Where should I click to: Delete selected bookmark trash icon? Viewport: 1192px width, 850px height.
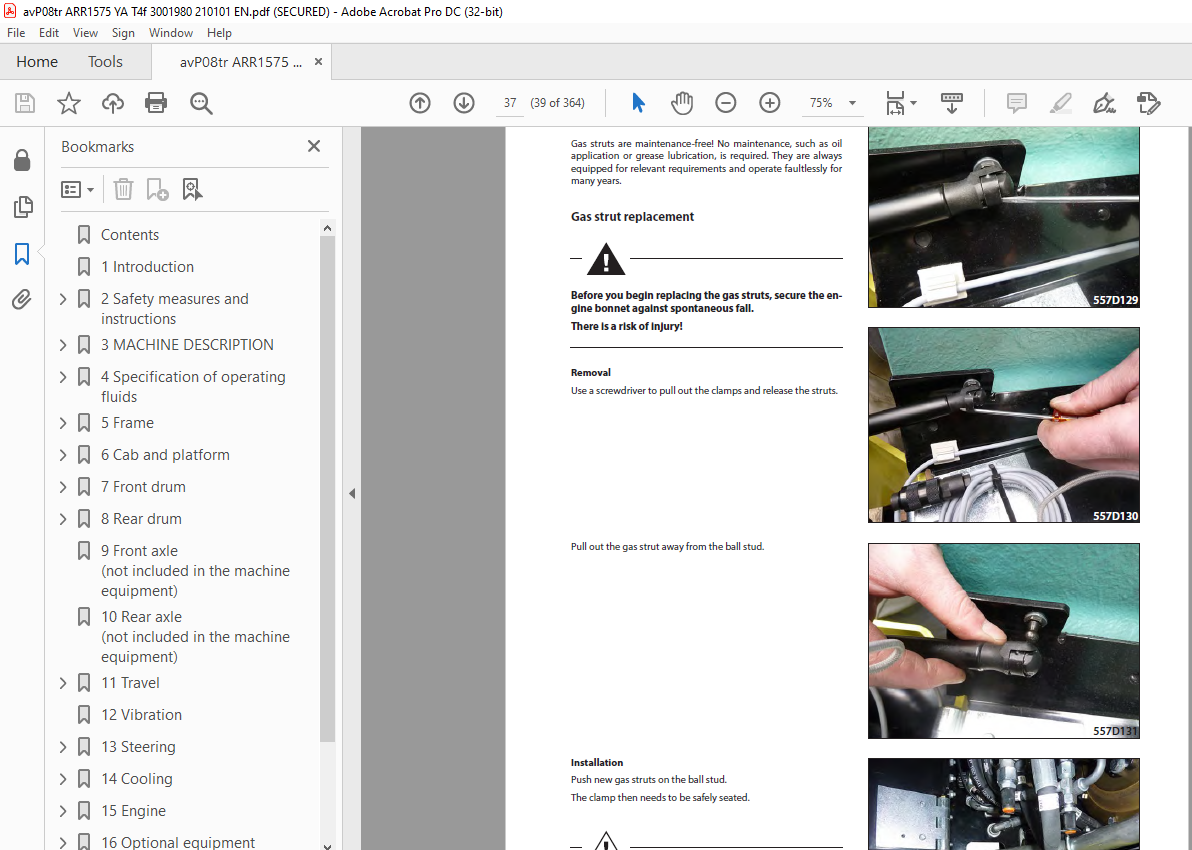pyautogui.click(x=123, y=189)
